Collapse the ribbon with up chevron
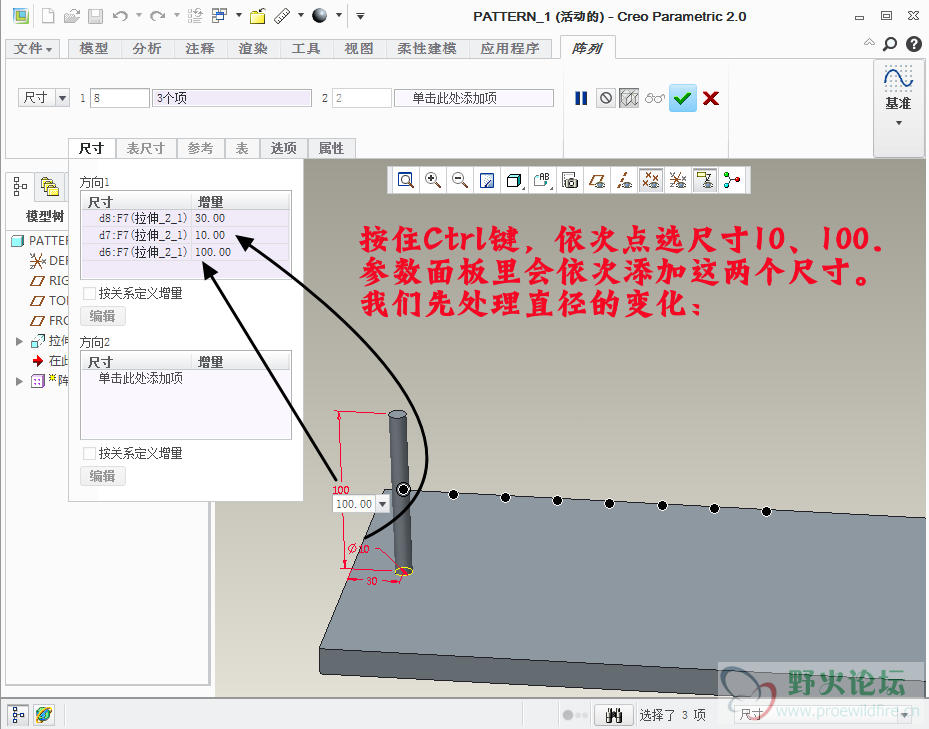This screenshot has width=929, height=729. [869, 42]
